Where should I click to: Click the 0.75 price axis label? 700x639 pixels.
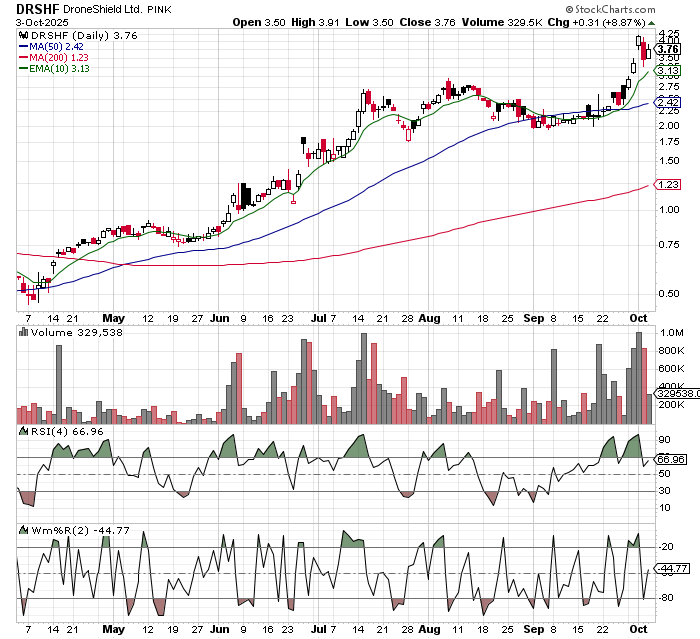coord(669,244)
